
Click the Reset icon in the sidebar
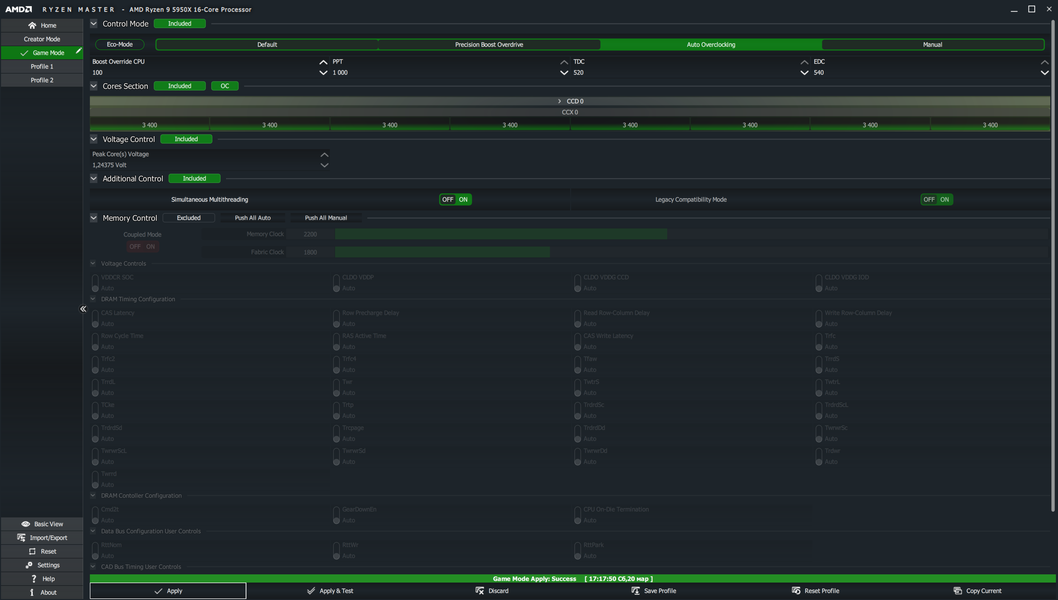click(32, 551)
